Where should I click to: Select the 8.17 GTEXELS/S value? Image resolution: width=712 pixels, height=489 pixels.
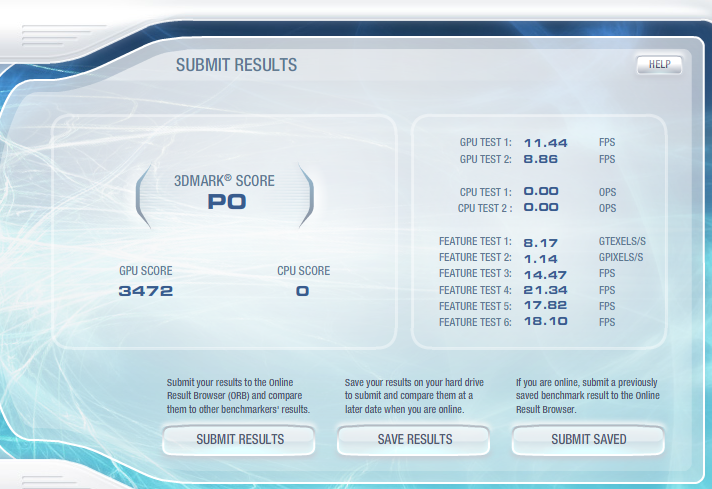[540, 243]
